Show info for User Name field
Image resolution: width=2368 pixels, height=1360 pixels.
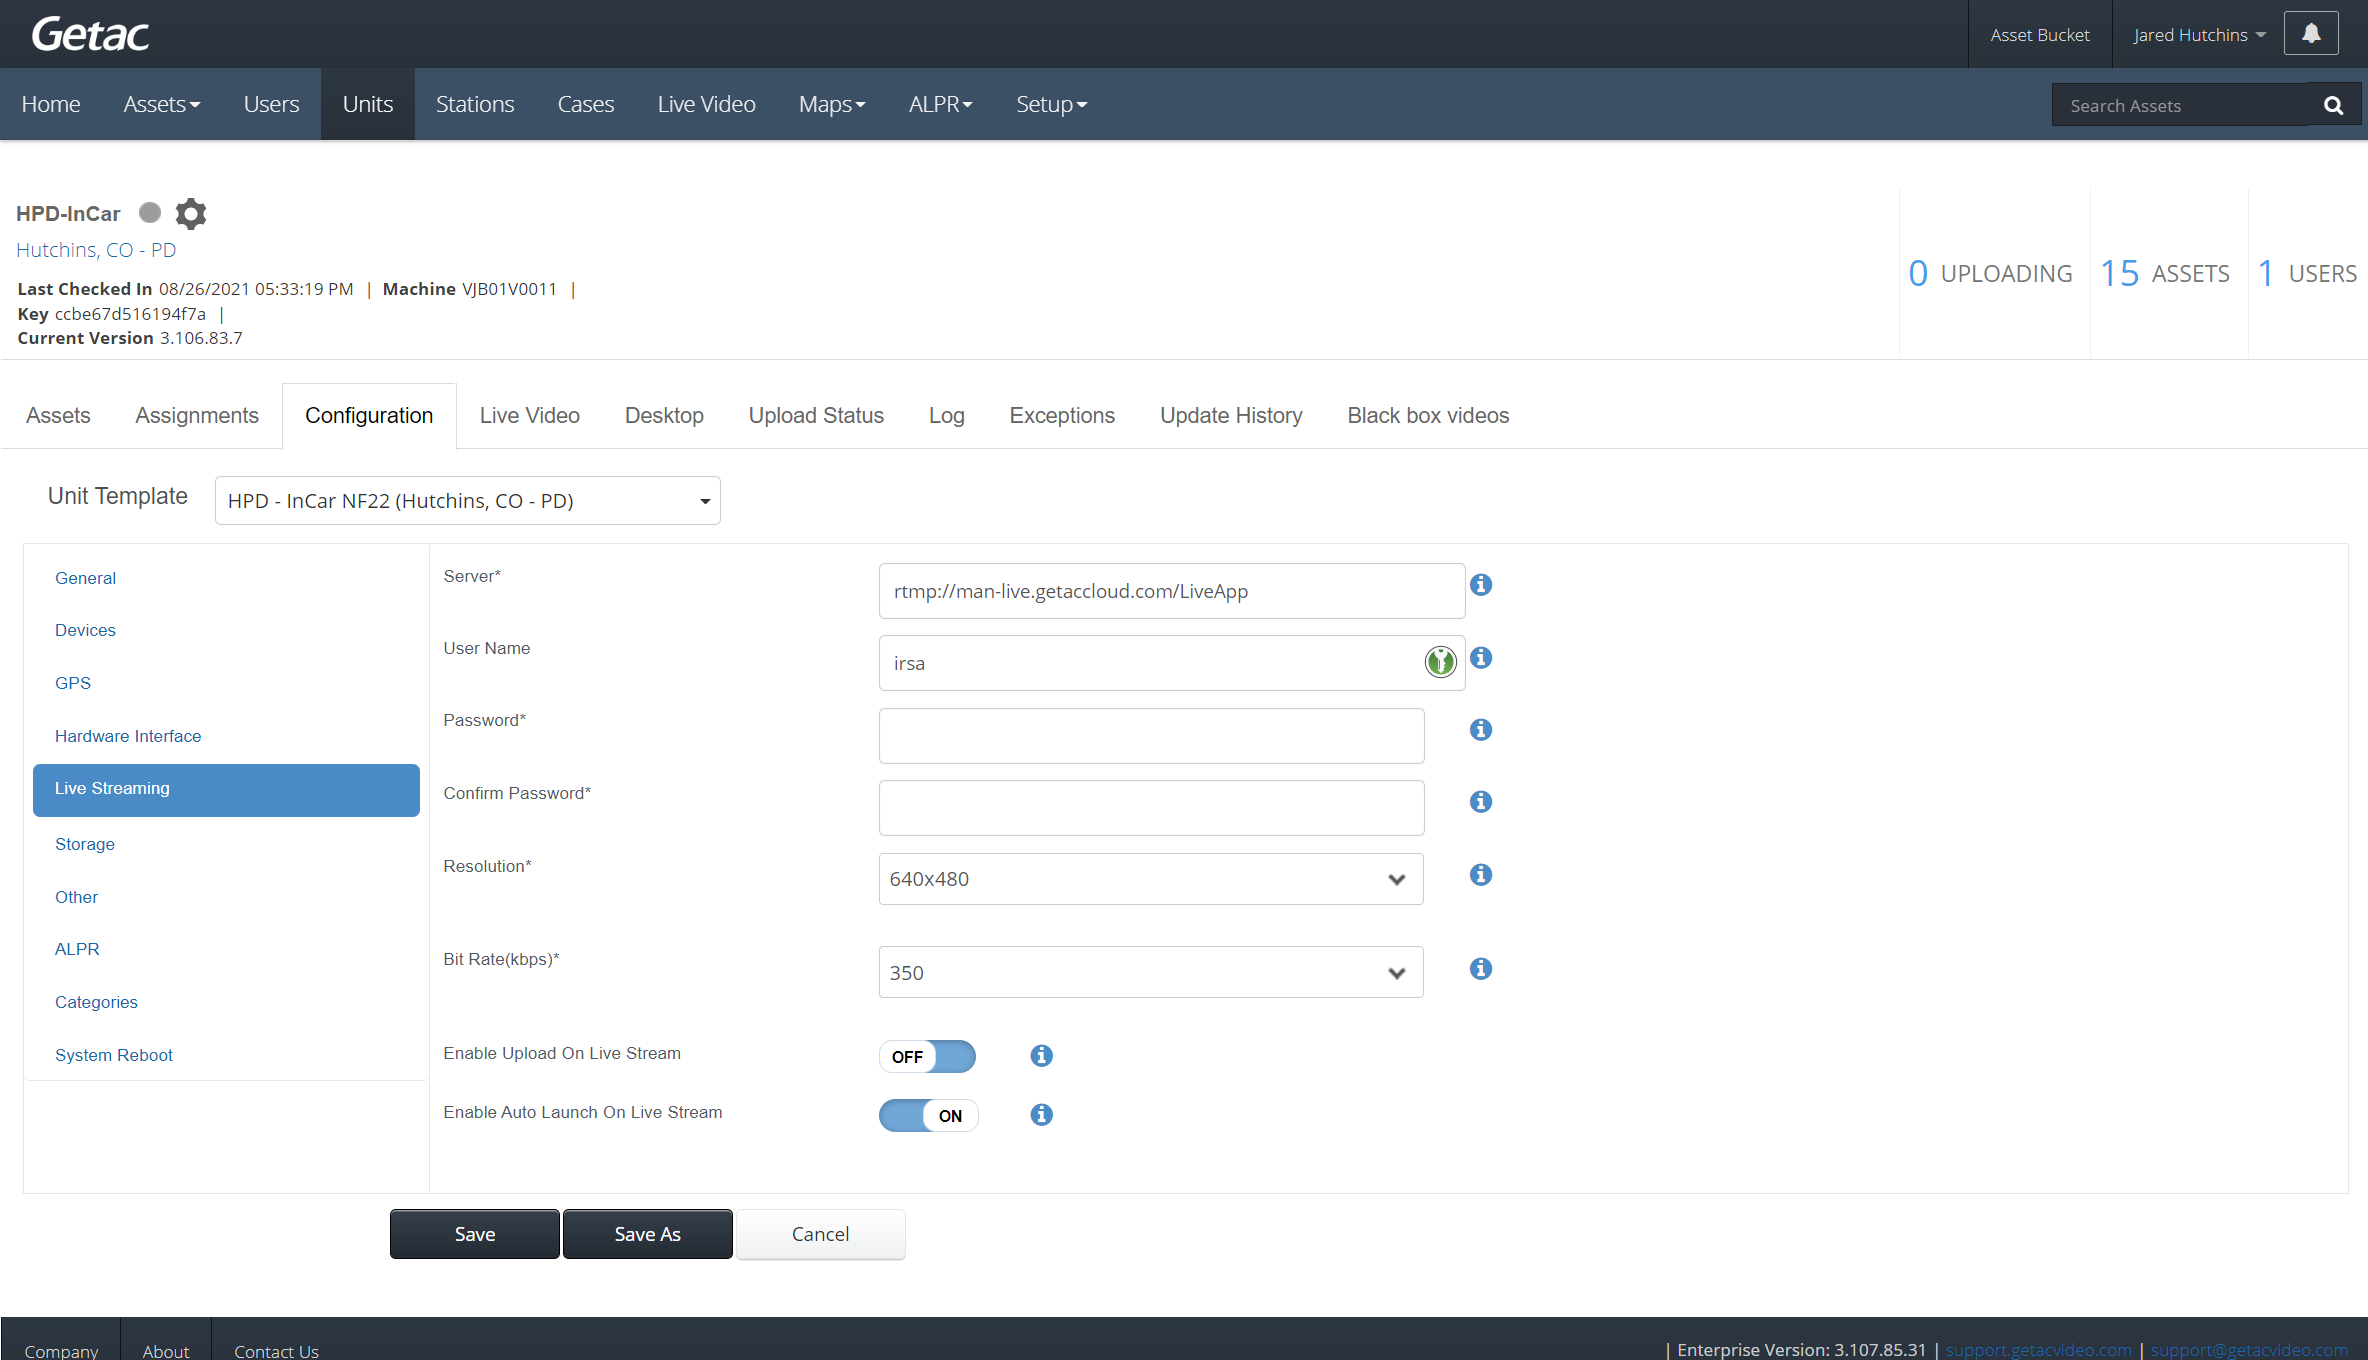coord(1481,658)
